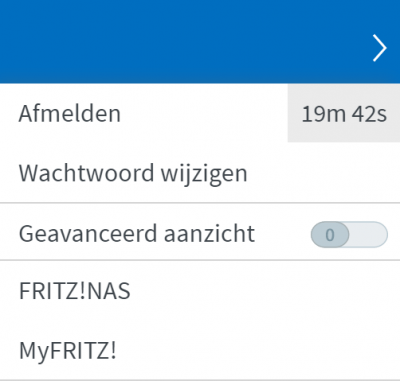Collapse the user menu via the header arrow
Image resolution: width=400 pixels, height=381 pixels.
click(380, 48)
